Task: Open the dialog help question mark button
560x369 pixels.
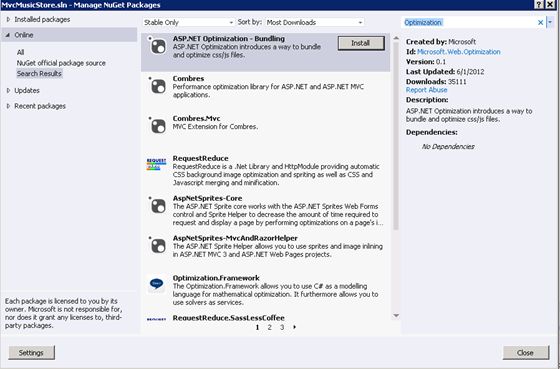Action: point(539,4)
